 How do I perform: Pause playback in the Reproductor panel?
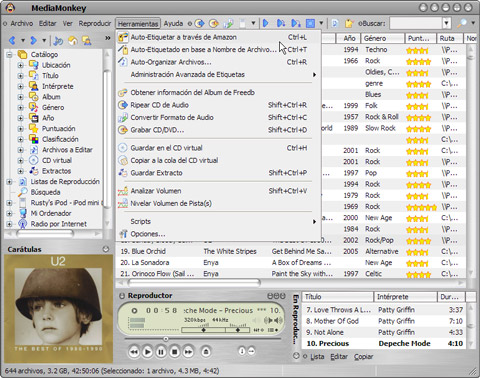point(161,352)
